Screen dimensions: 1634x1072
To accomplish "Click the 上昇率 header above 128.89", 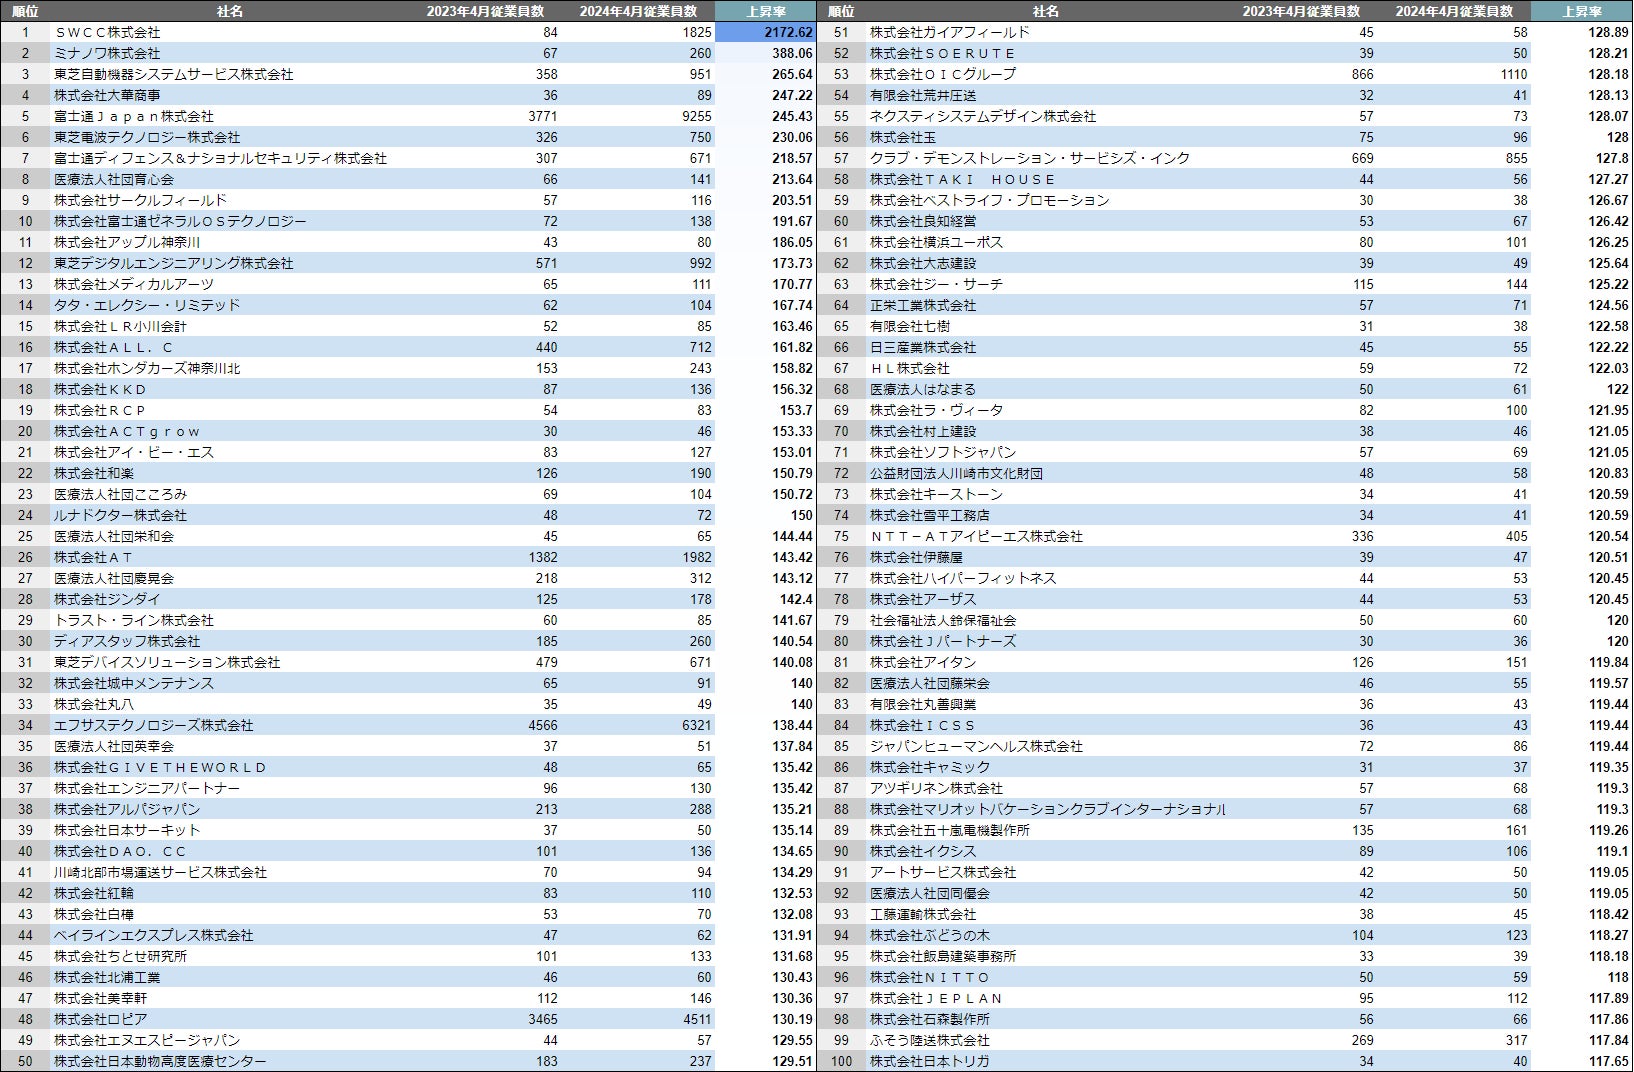I will 1581,11.
